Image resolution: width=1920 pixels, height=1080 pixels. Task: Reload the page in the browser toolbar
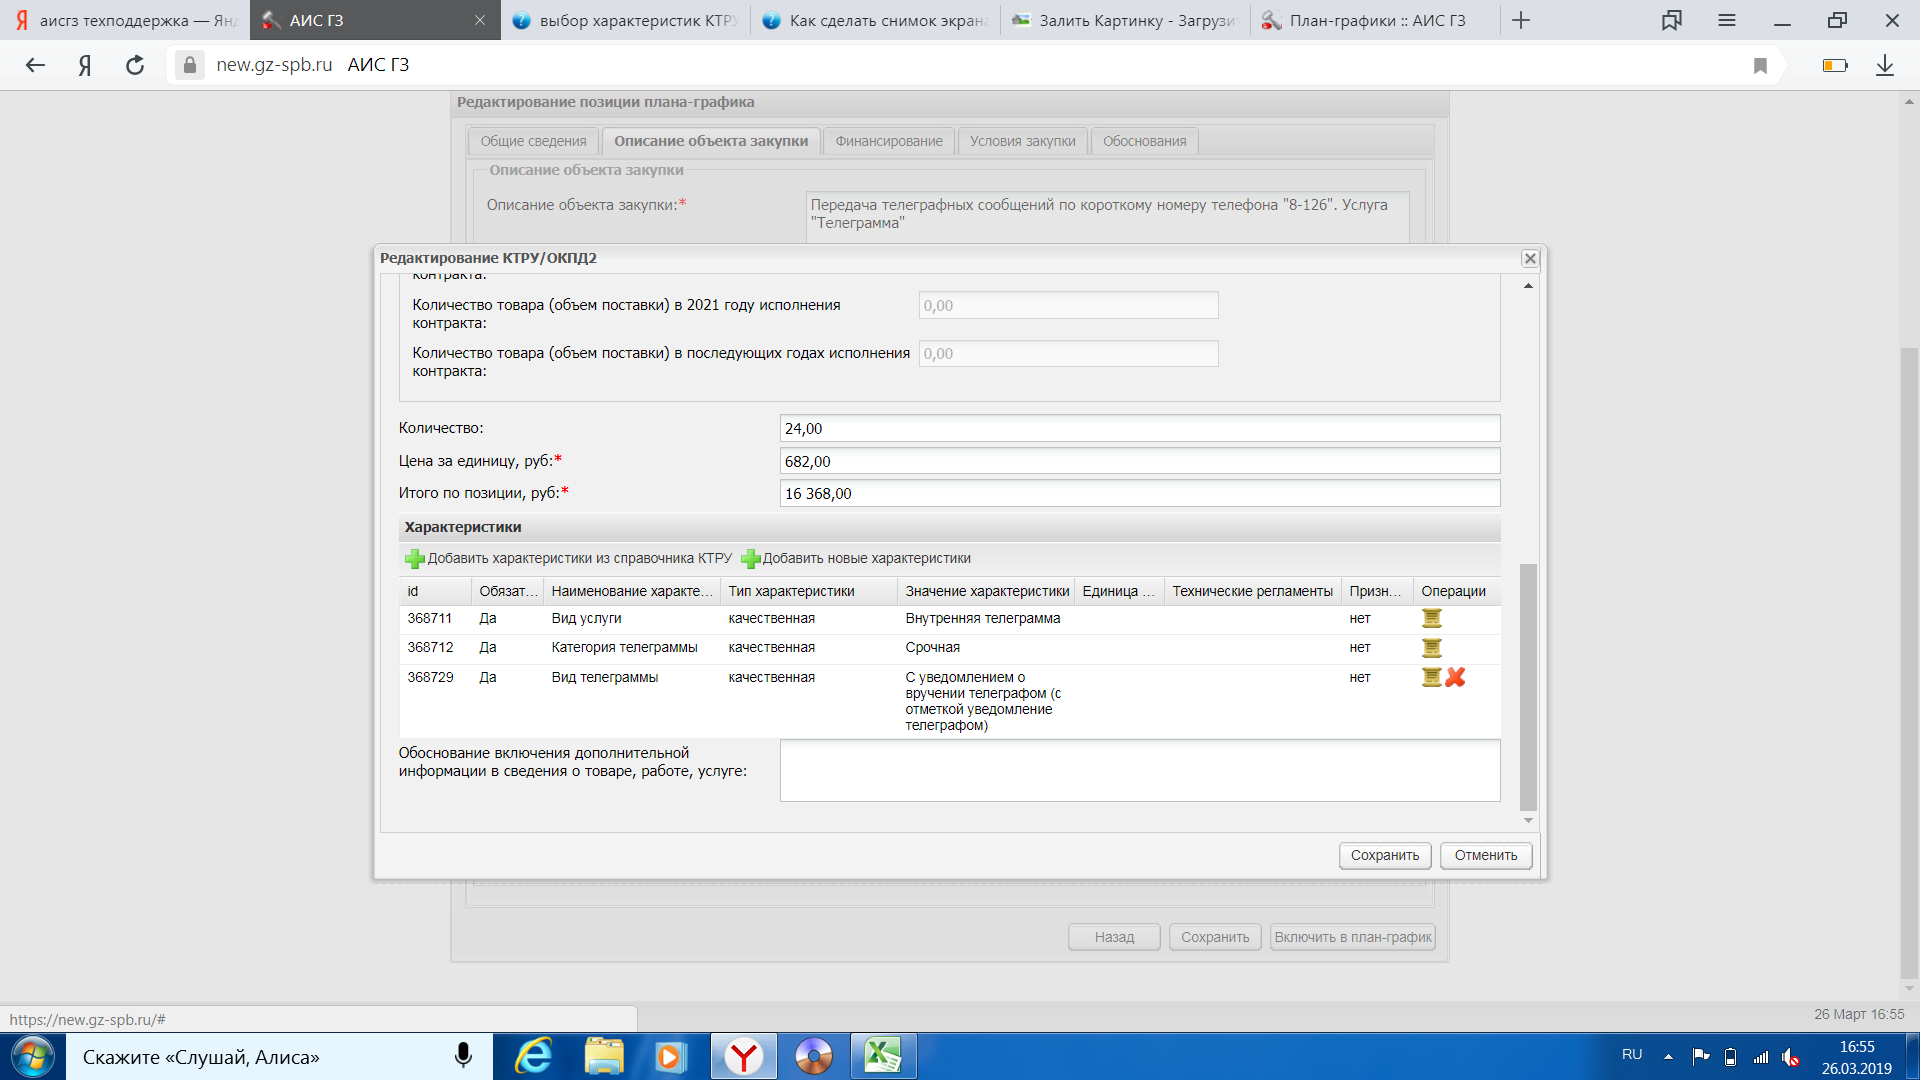(135, 66)
